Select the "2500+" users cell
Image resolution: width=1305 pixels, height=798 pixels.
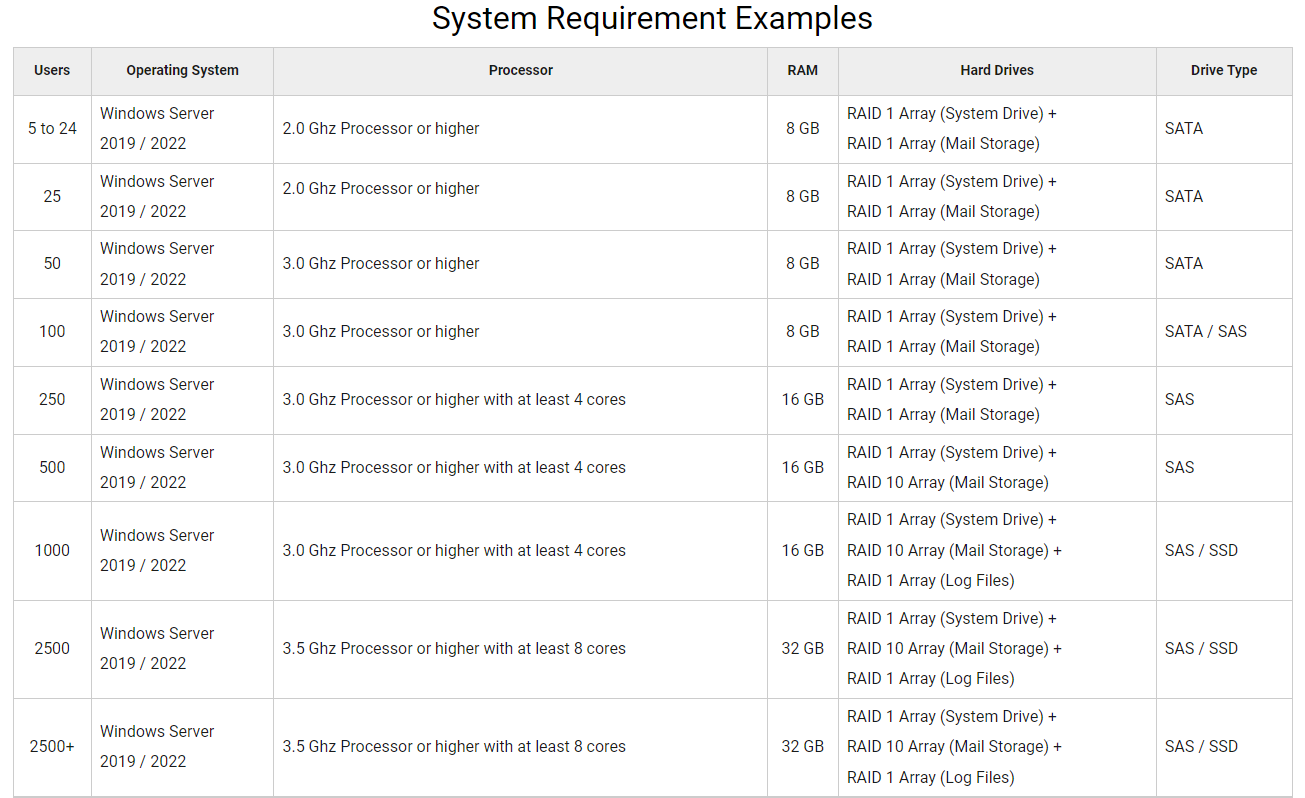52,747
